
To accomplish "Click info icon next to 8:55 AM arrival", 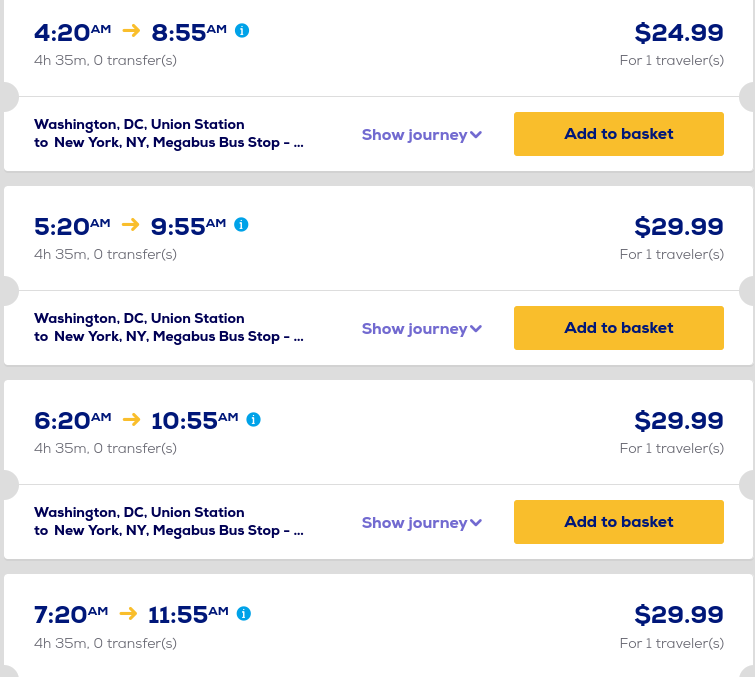I will coord(242,31).
